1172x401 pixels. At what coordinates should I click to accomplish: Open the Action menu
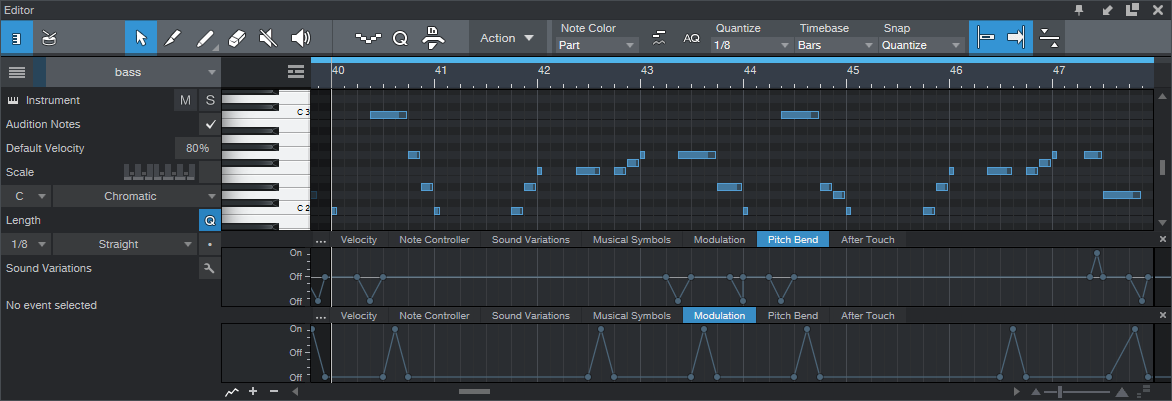(507, 38)
